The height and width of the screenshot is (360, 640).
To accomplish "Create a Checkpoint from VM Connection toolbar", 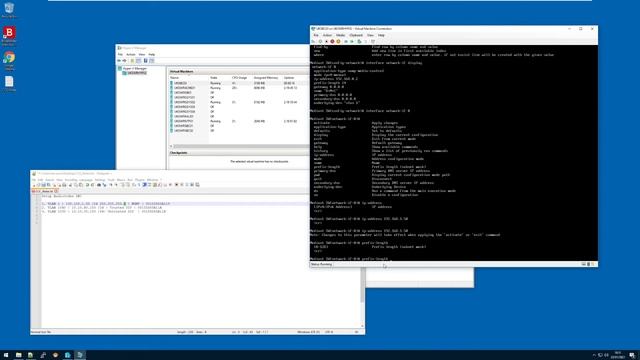I will (x=359, y=41).
